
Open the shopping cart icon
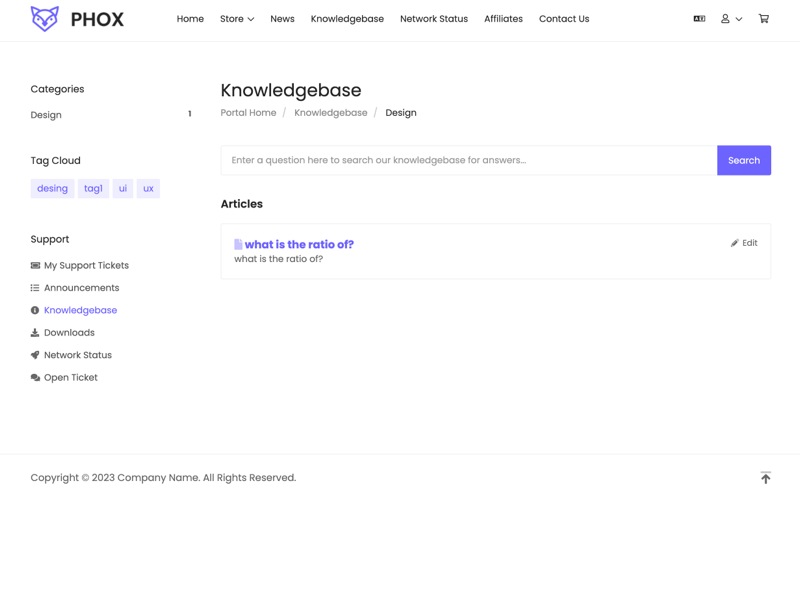pos(763,19)
